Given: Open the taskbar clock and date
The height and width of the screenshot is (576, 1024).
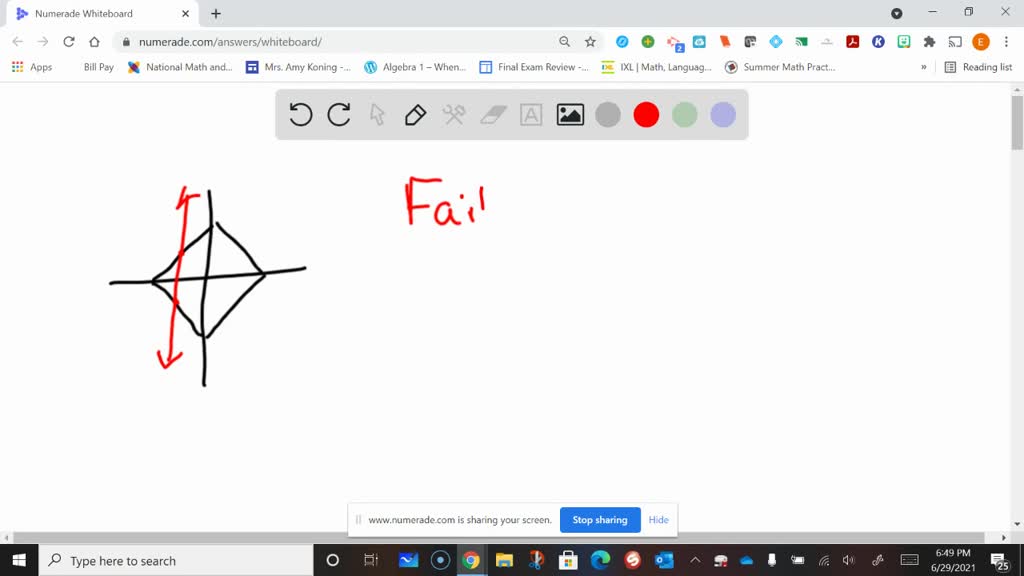Looking at the screenshot, I should 953,560.
